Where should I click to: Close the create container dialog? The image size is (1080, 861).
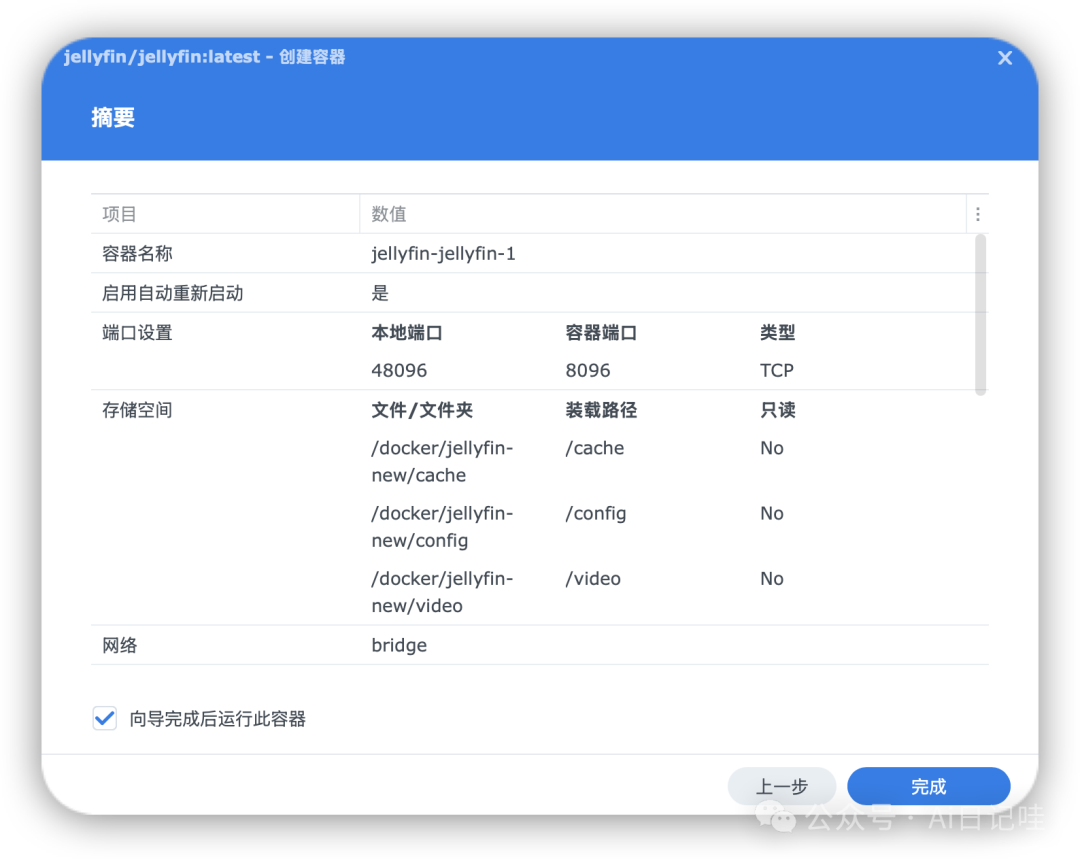[1004, 58]
